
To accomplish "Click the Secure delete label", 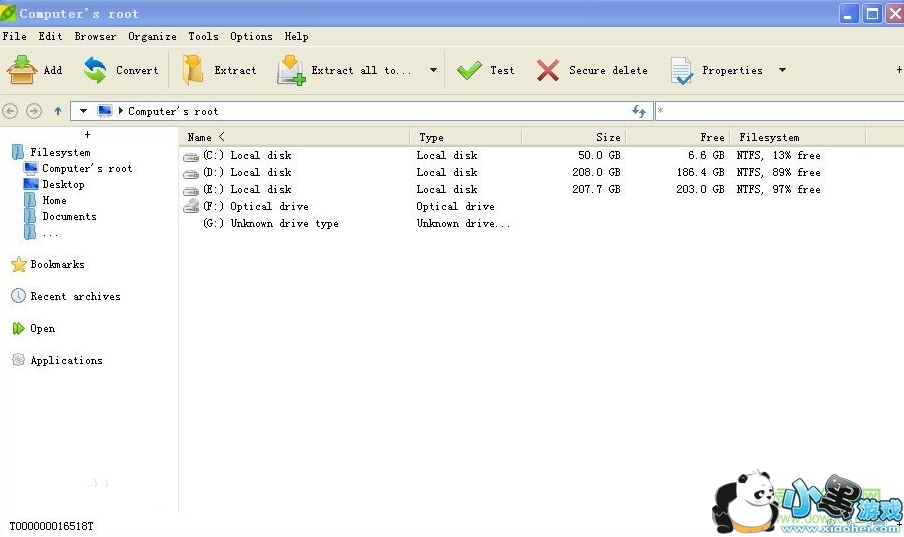I will pyautogui.click(x=608, y=70).
